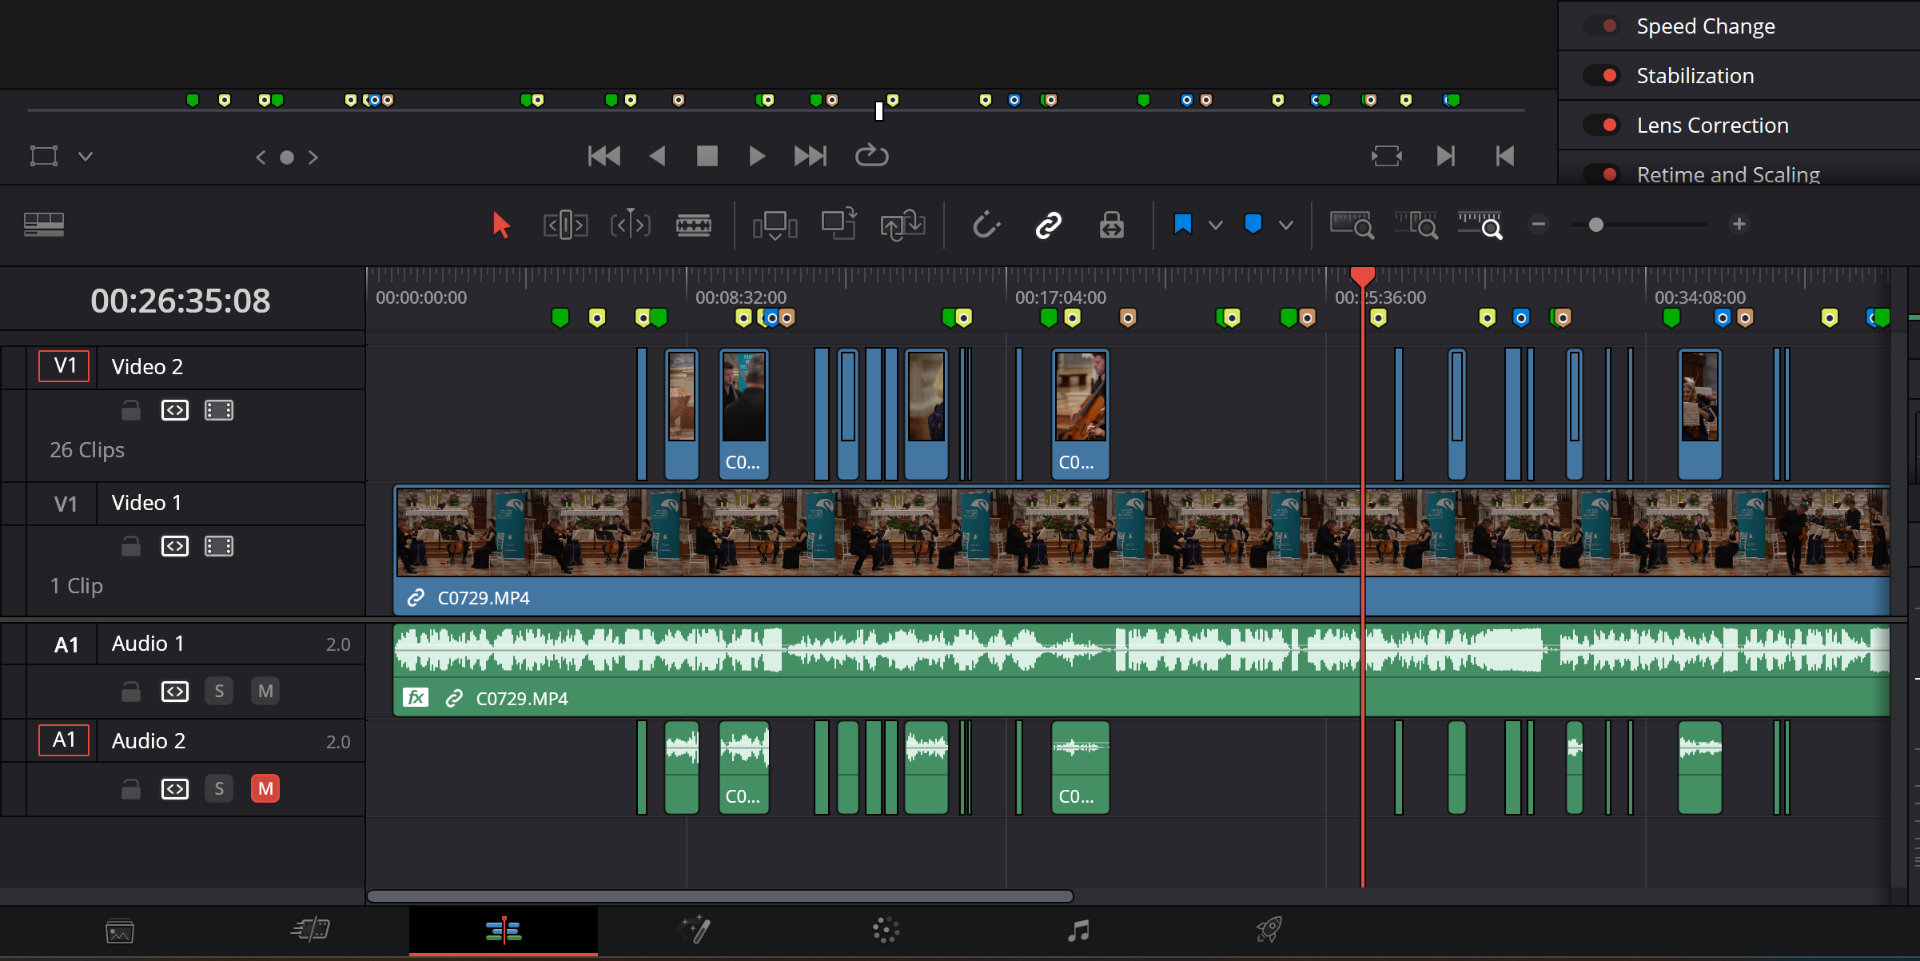Switch to the Edit page tab
This screenshot has height=961, width=1920.
pyautogui.click(x=503, y=930)
